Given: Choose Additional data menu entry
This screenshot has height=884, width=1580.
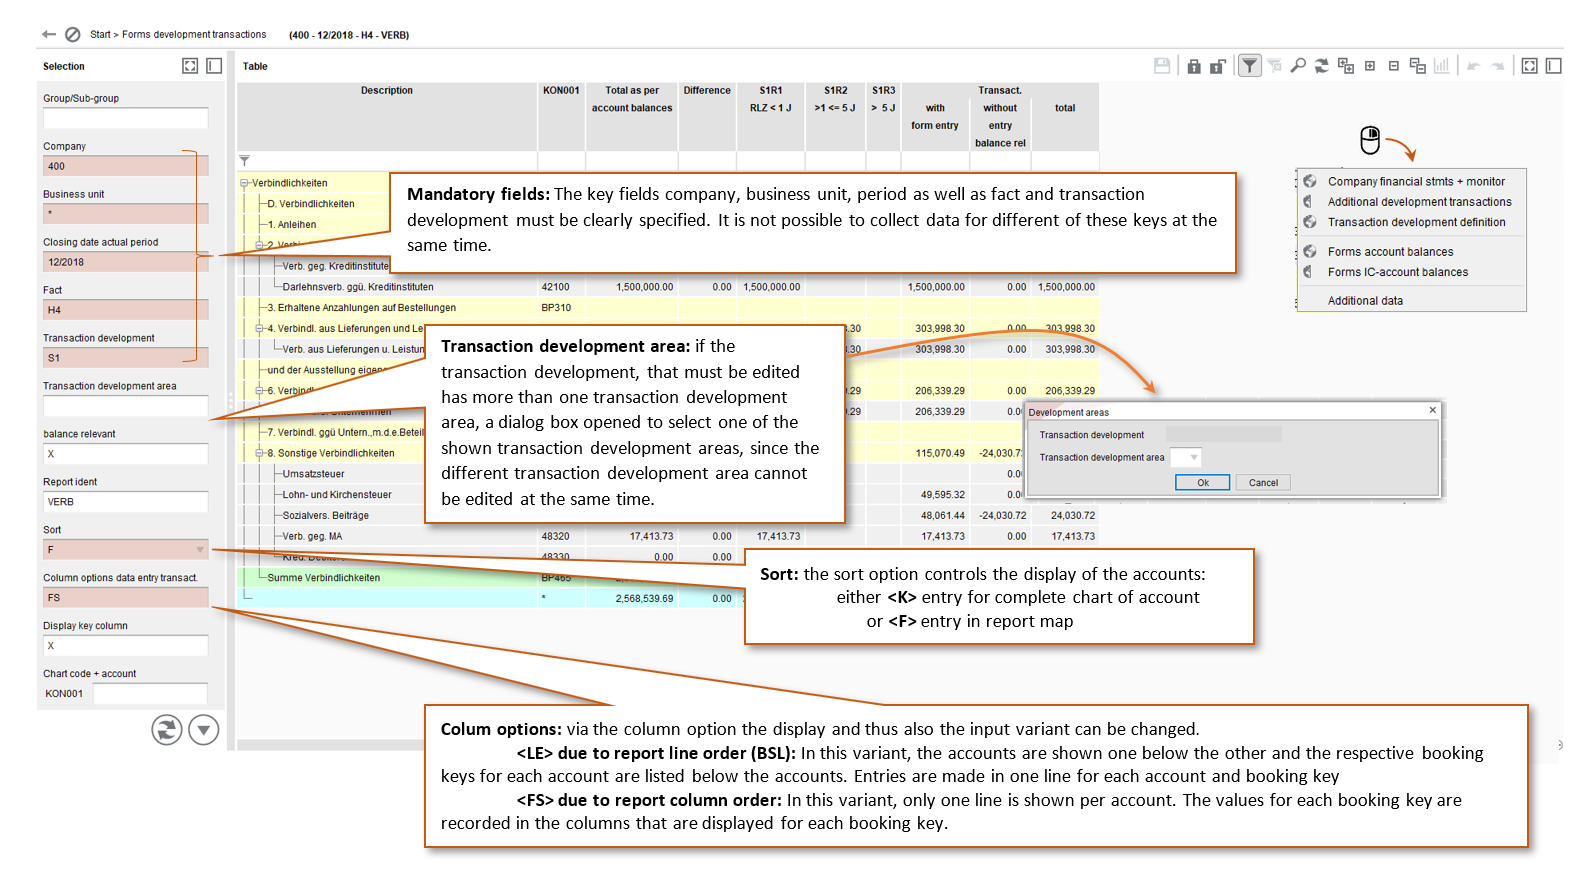Looking at the screenshot, I should click(1365, 301).
